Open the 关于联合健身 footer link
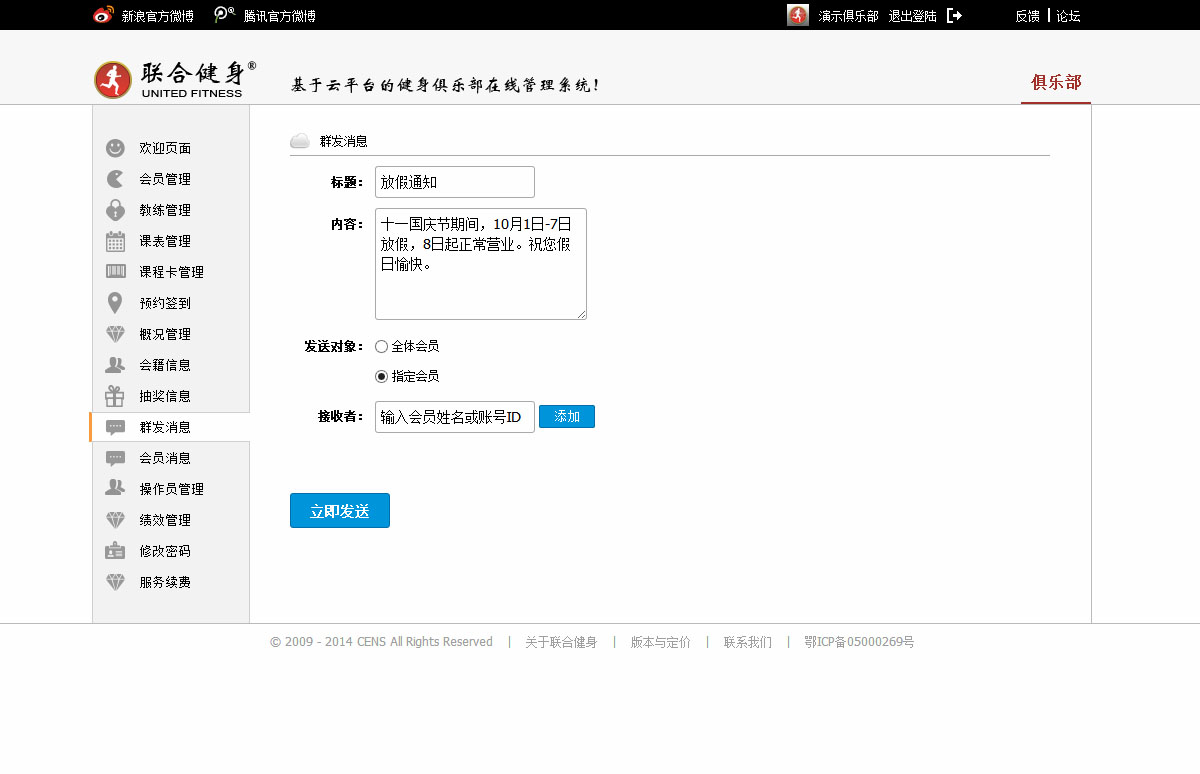Viewport: 1200px width, 774px height. [561, 642]
